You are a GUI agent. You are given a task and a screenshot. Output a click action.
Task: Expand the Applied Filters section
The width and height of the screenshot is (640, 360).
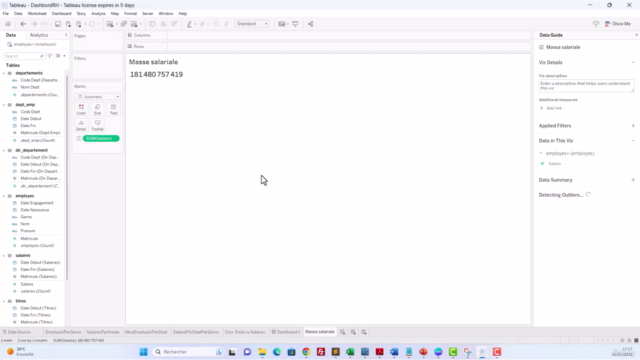[633, 126]
